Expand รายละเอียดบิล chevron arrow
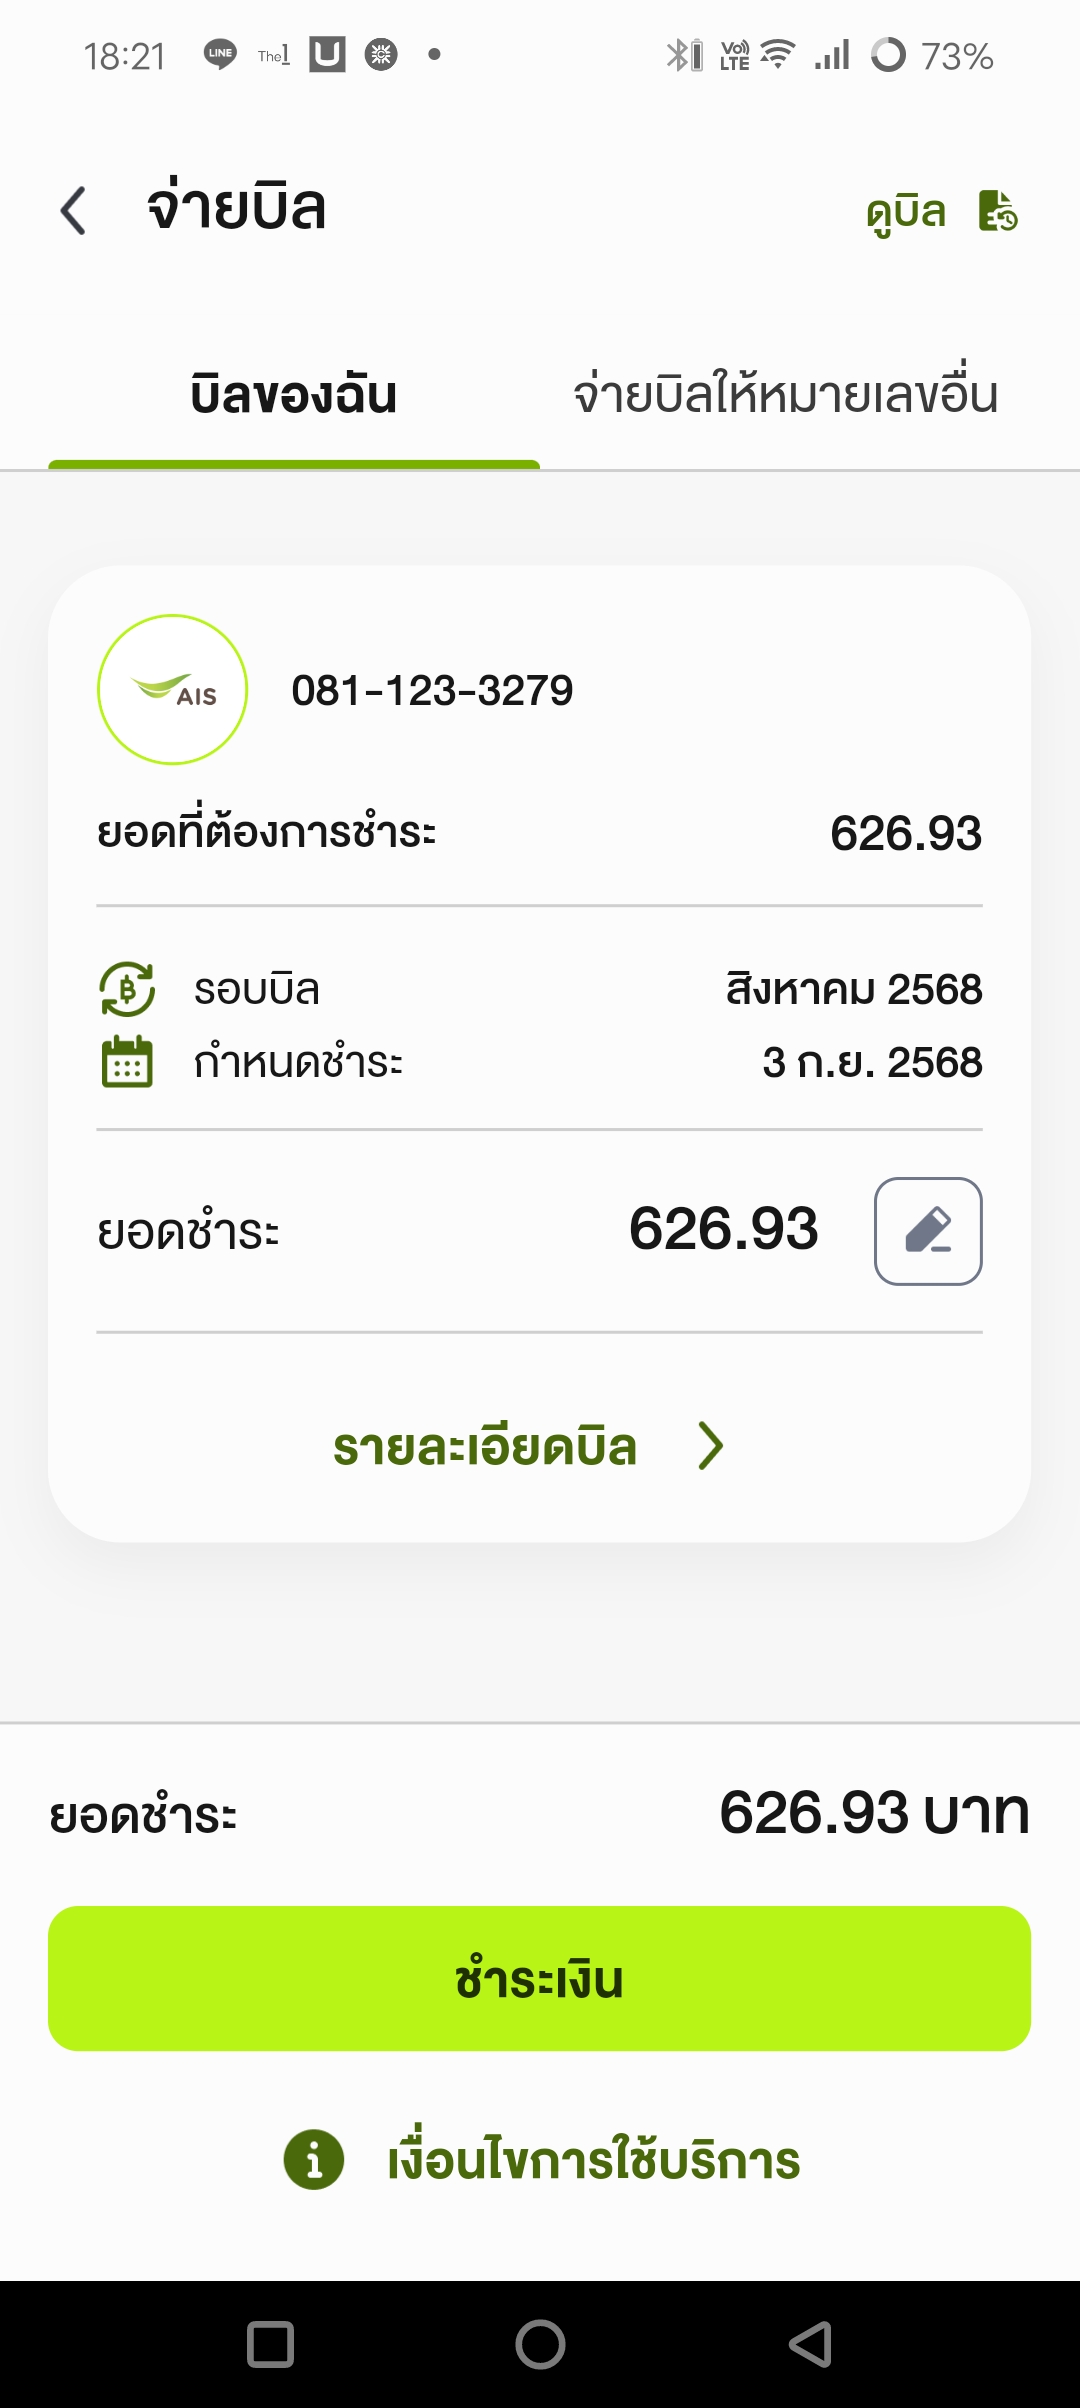 (710, 1446)
